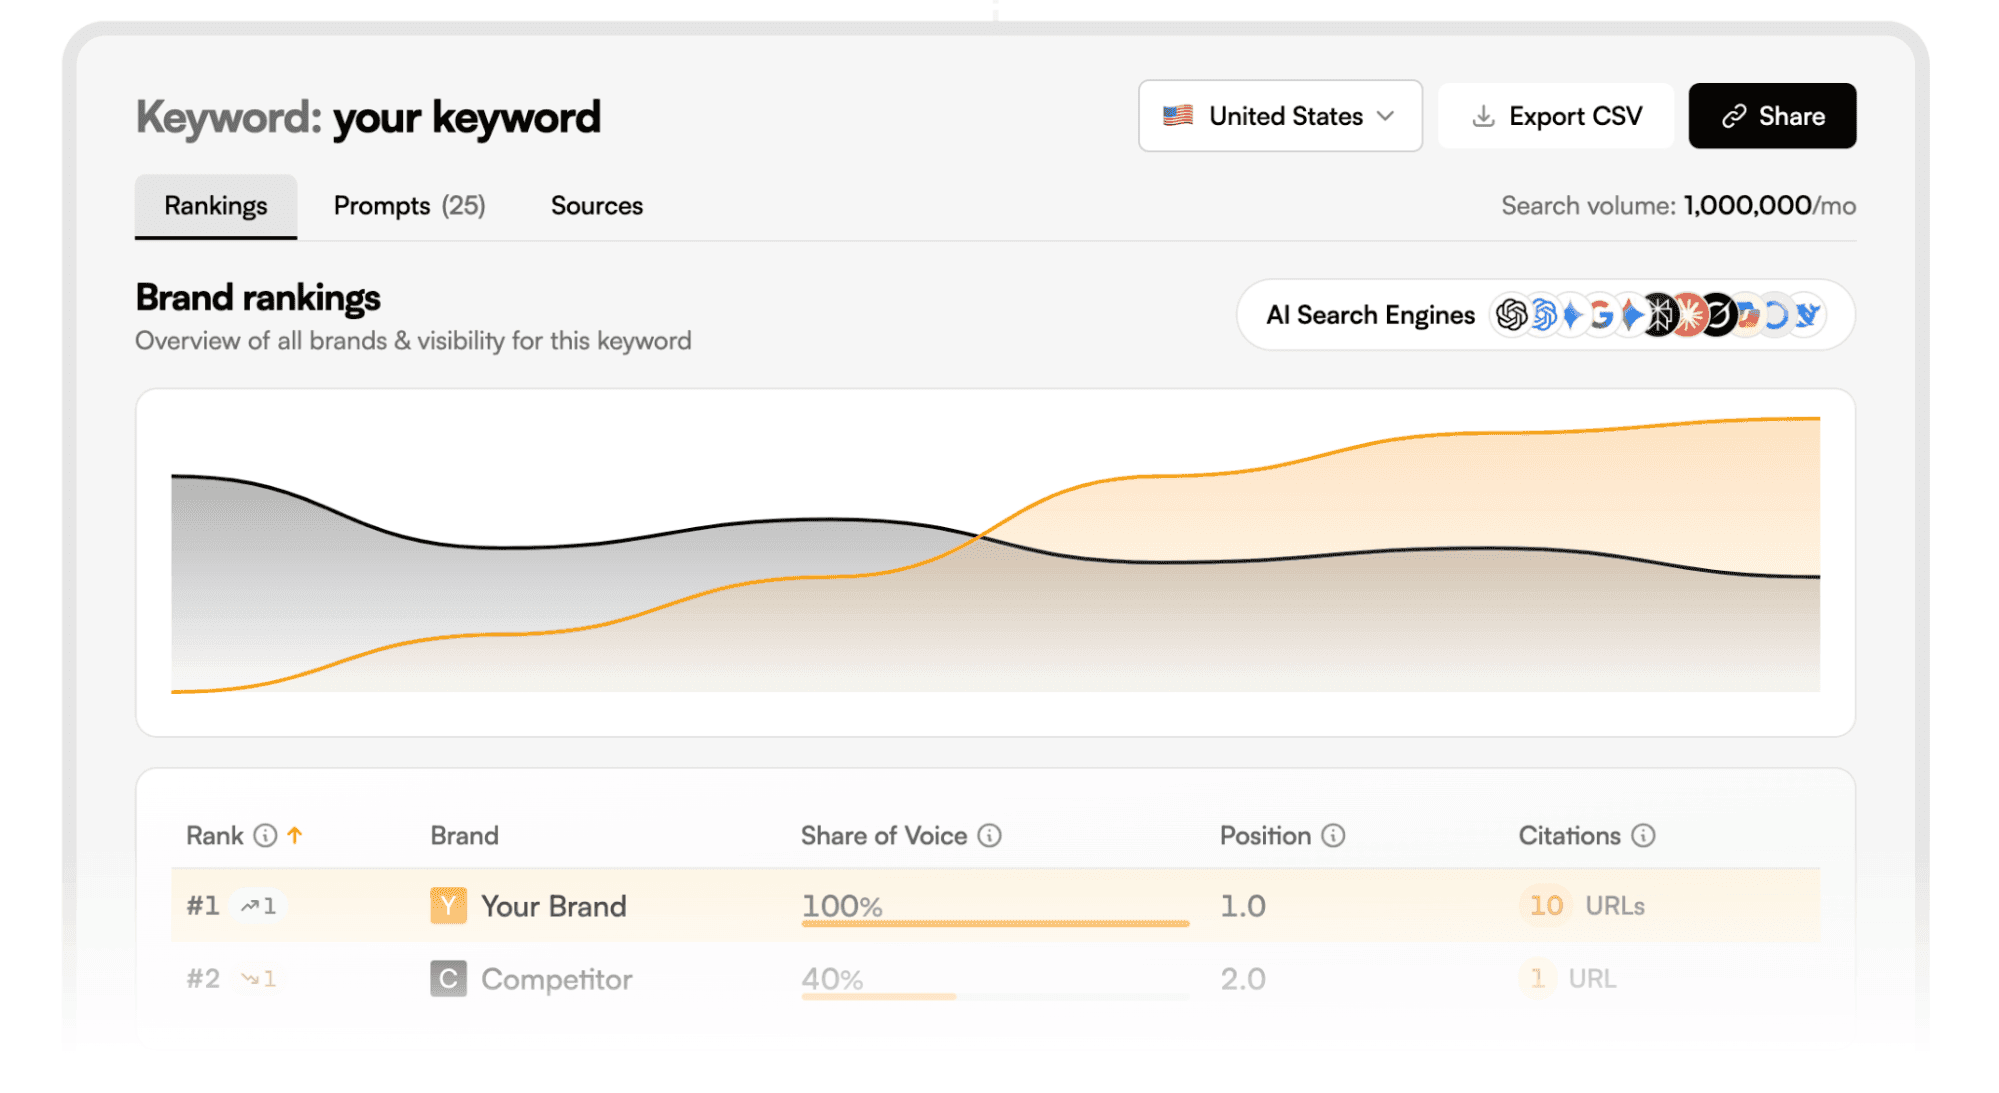Click the Google G engine icon
The height and width of the screenshot is (1093, 1999).
coord(1601,315)
